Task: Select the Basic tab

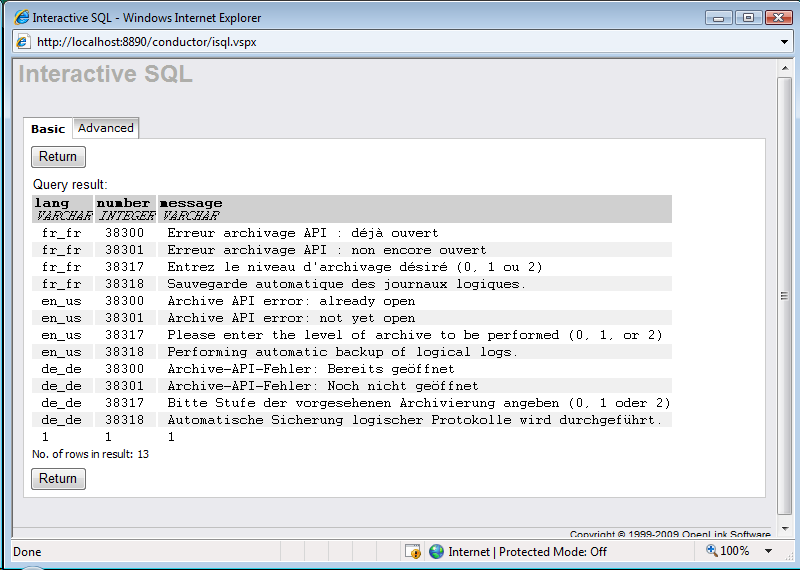Action: [48, 129]
